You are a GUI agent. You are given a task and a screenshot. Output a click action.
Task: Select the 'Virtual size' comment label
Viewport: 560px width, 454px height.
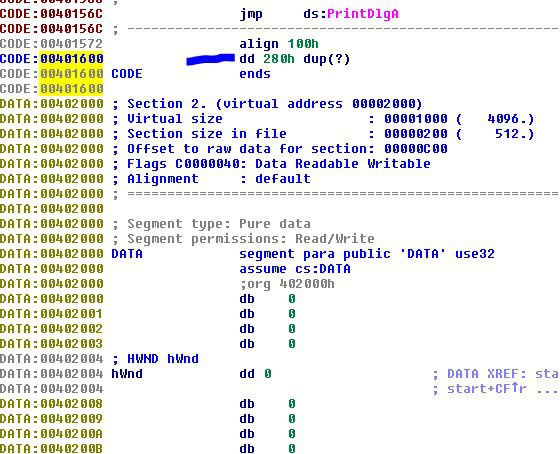[175, 119]
